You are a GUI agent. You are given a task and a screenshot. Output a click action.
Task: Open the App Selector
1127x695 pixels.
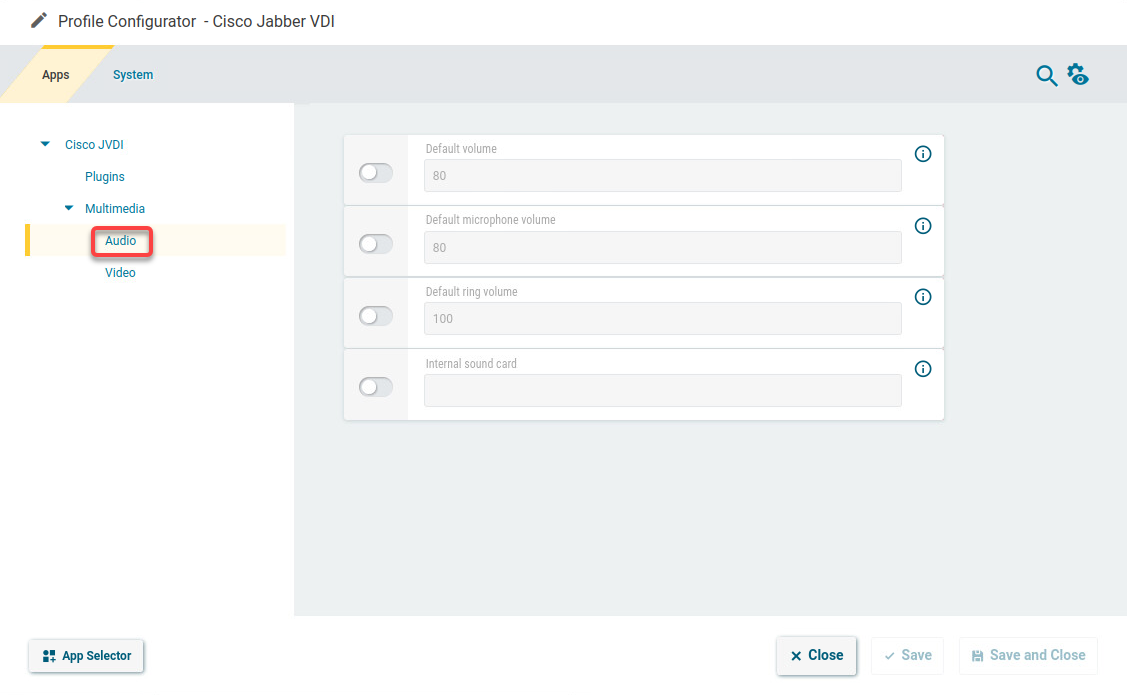click(x=87, y=656)
